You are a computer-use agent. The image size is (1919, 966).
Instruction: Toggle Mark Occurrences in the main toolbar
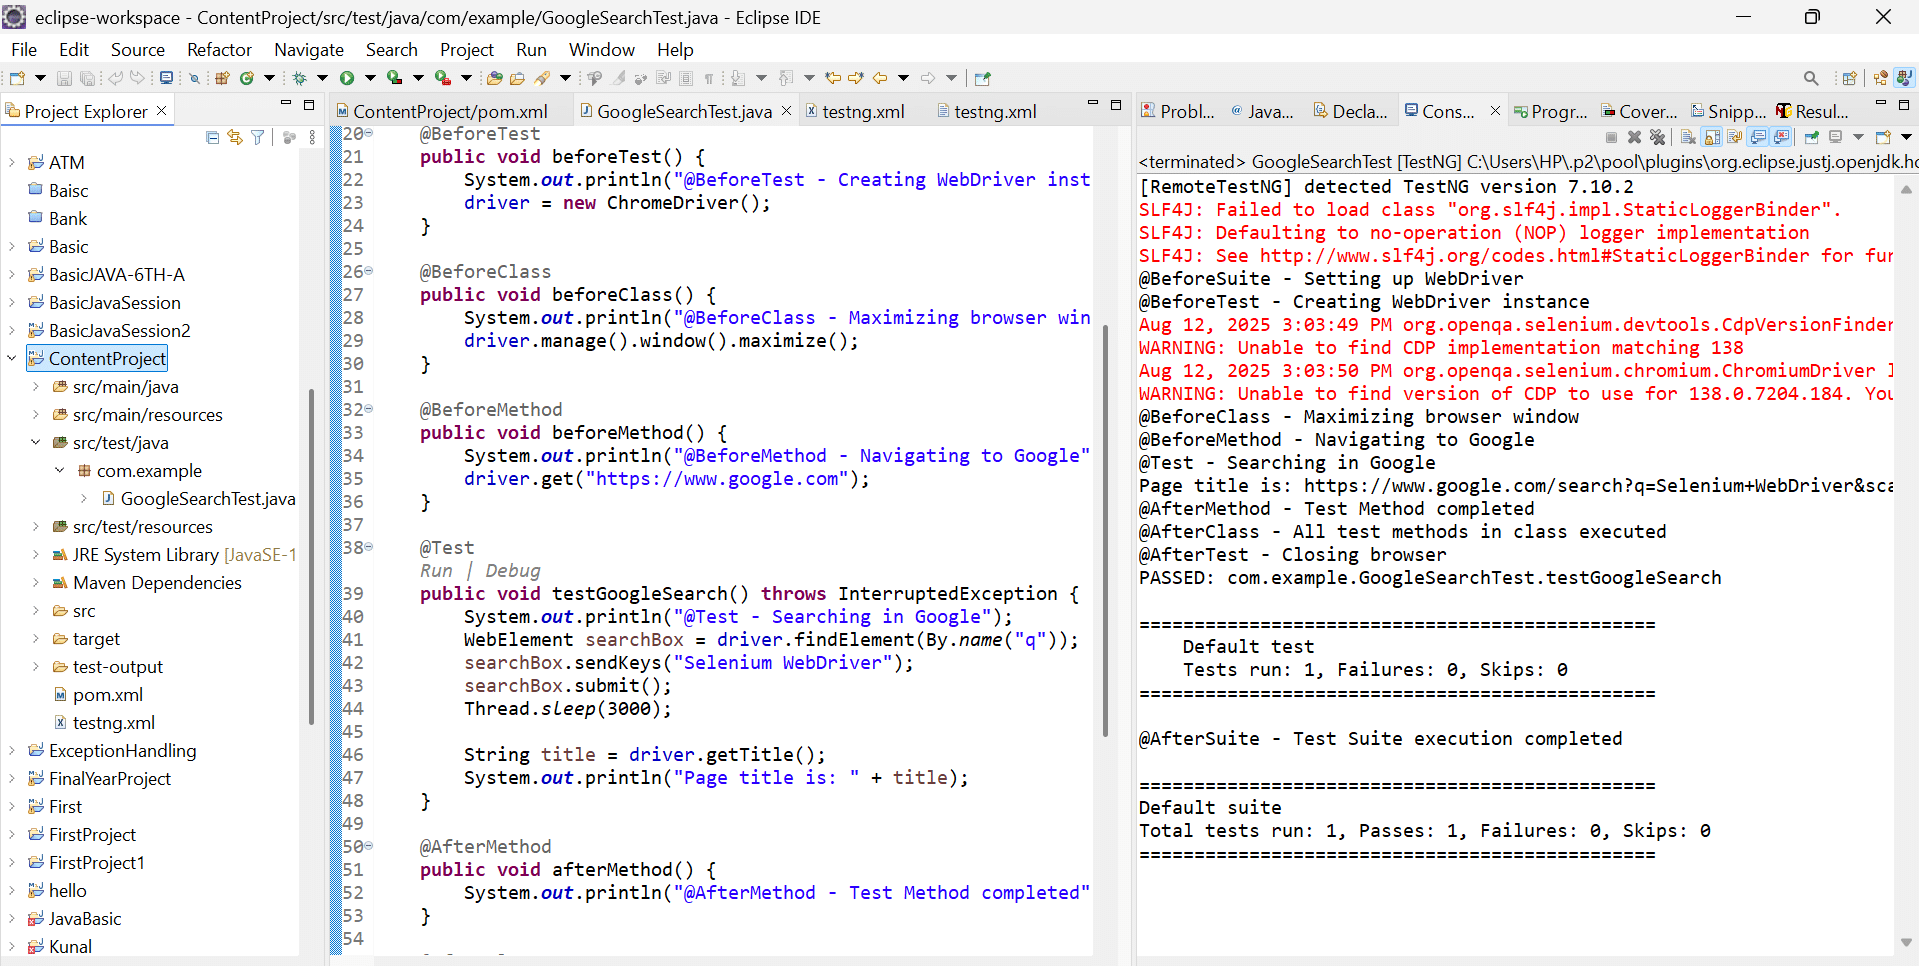pos(618,78)
